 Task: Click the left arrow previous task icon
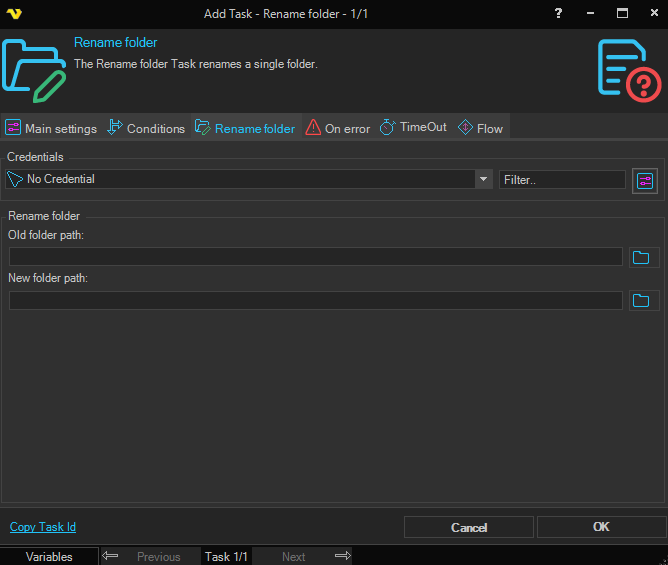point(110,556)
